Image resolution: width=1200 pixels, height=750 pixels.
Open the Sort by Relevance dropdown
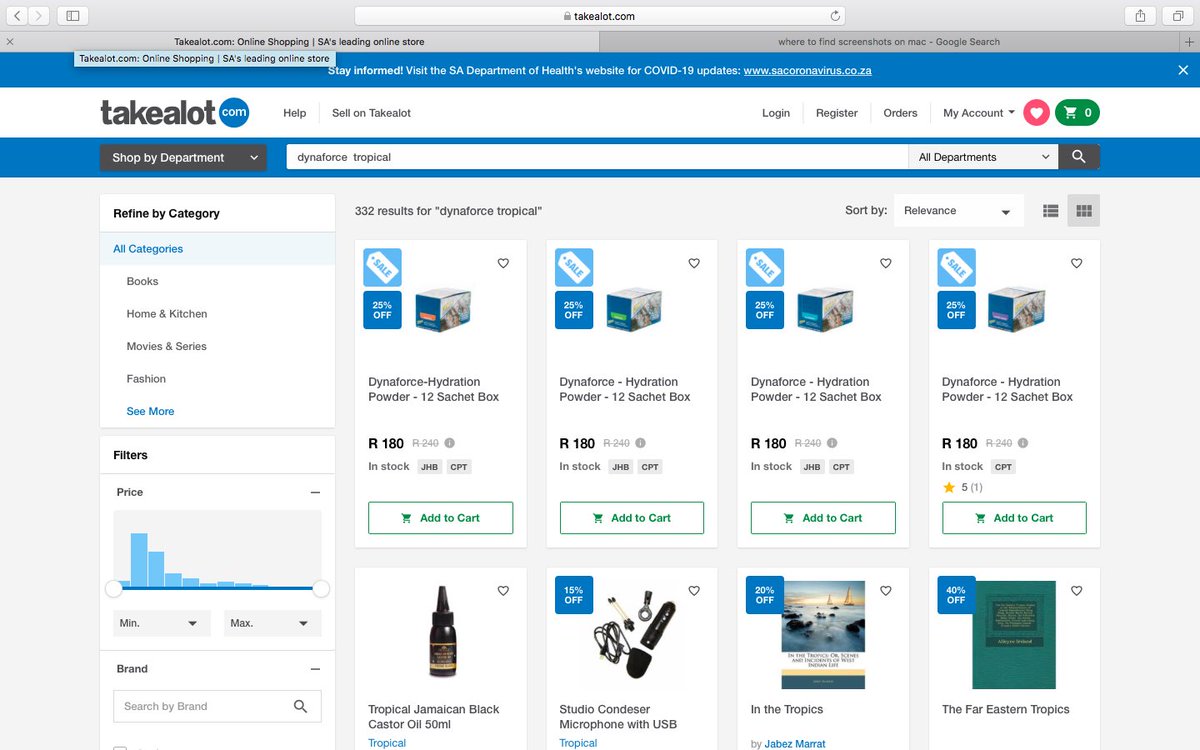coord(959,211)
